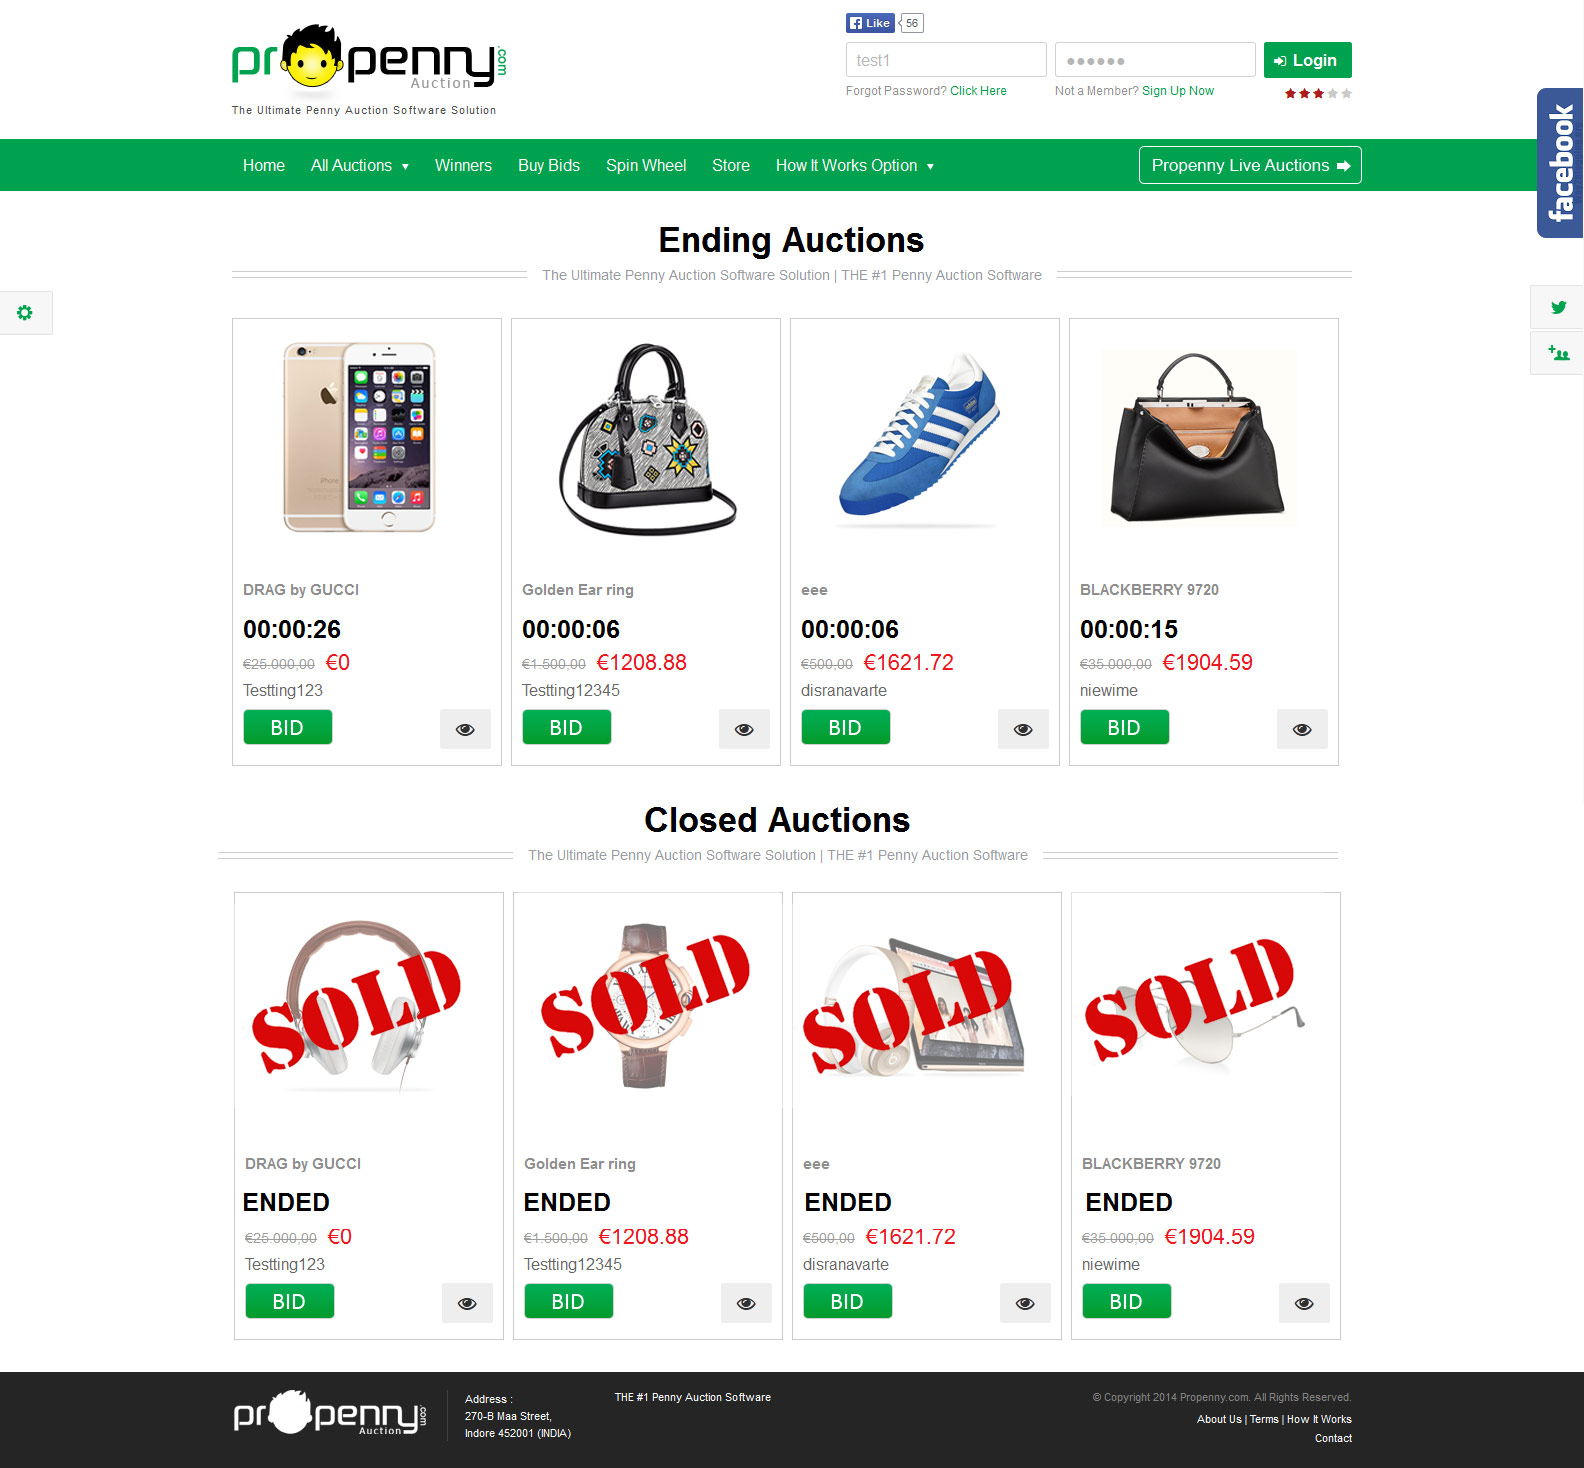Click the green Login button
Viewport: 1584px width, 1468px height.
point(1308,60)
